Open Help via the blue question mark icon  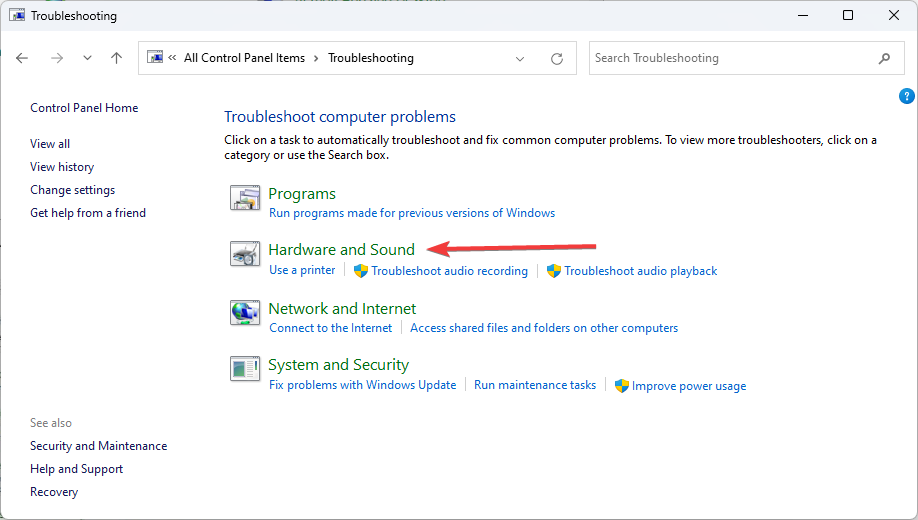(x=906, y=96)
